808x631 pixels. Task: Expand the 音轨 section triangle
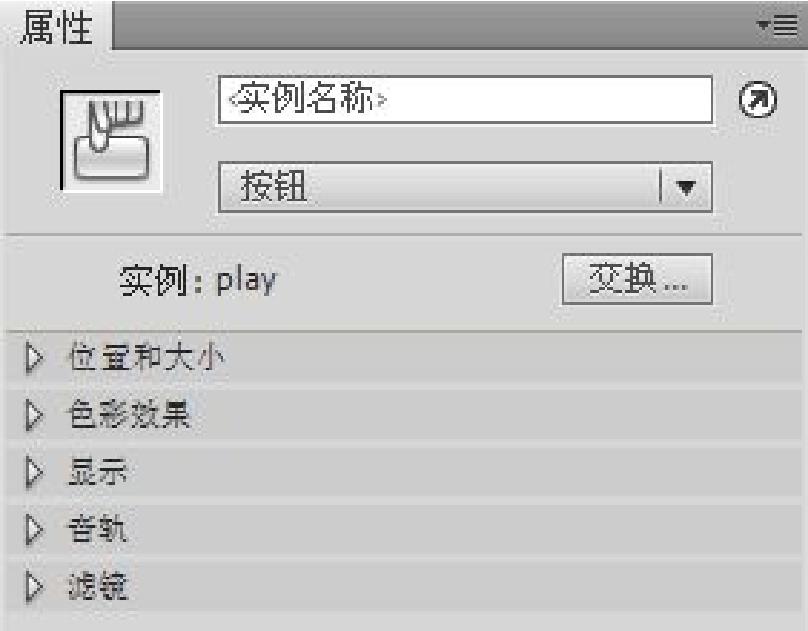[x=34, y=529]
